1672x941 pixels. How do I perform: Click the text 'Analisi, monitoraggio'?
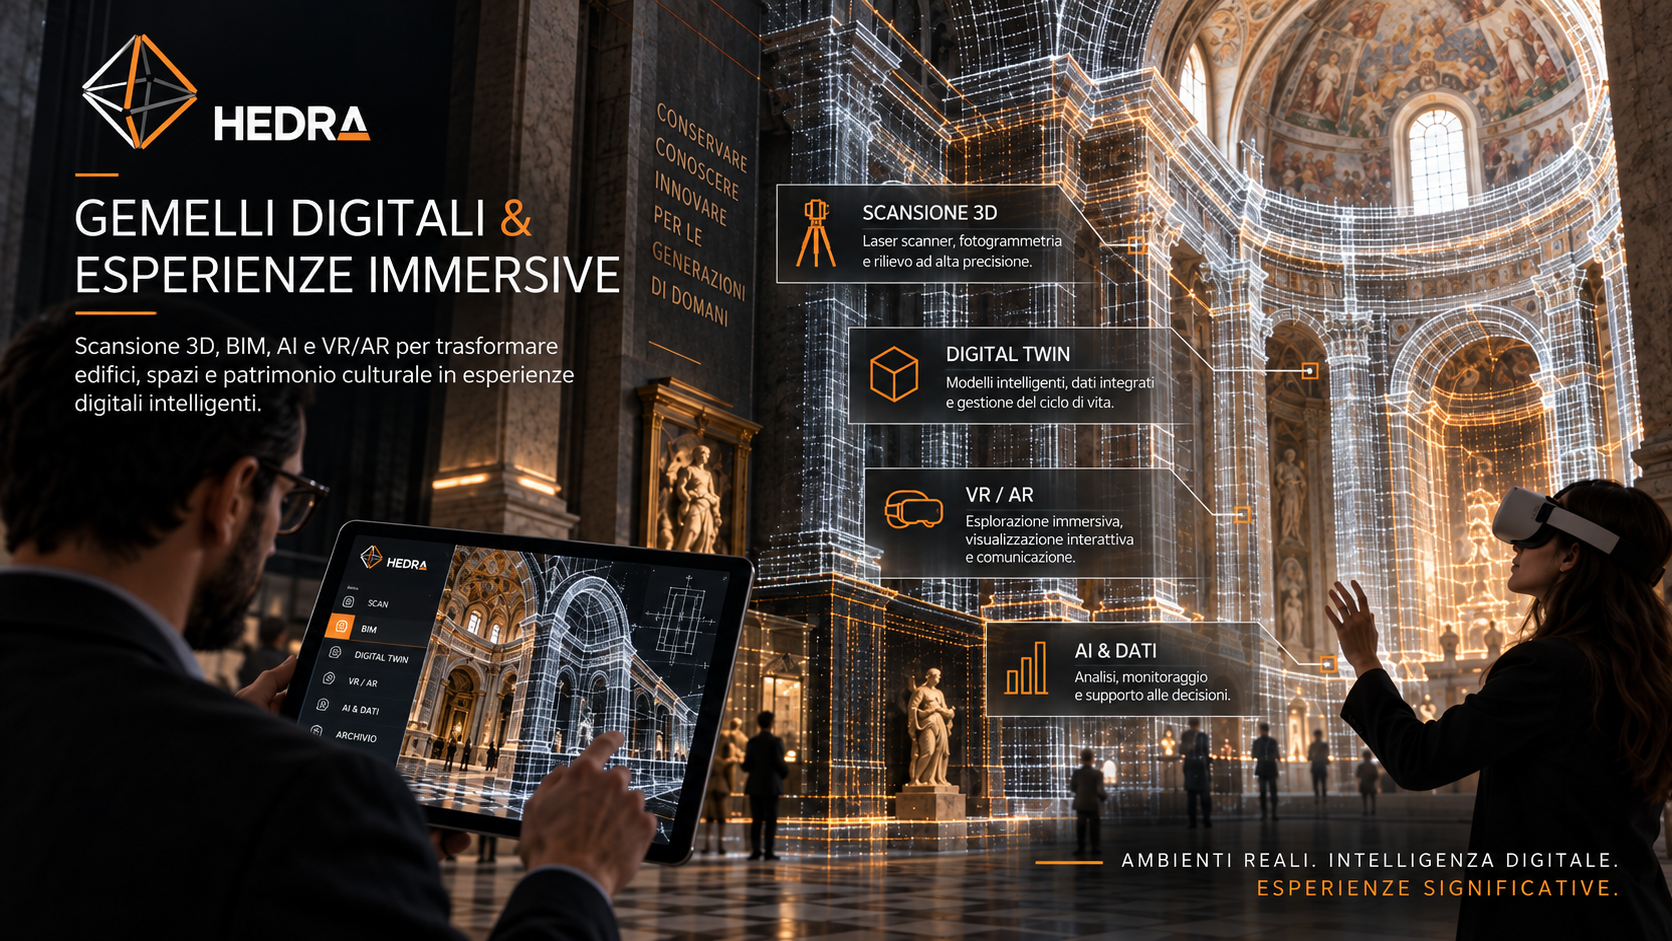pos(1141,677)
